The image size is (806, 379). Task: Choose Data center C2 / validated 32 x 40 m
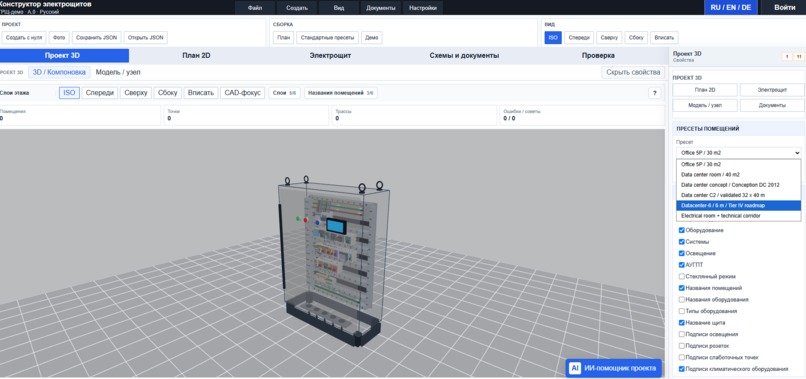pos(739,195)
